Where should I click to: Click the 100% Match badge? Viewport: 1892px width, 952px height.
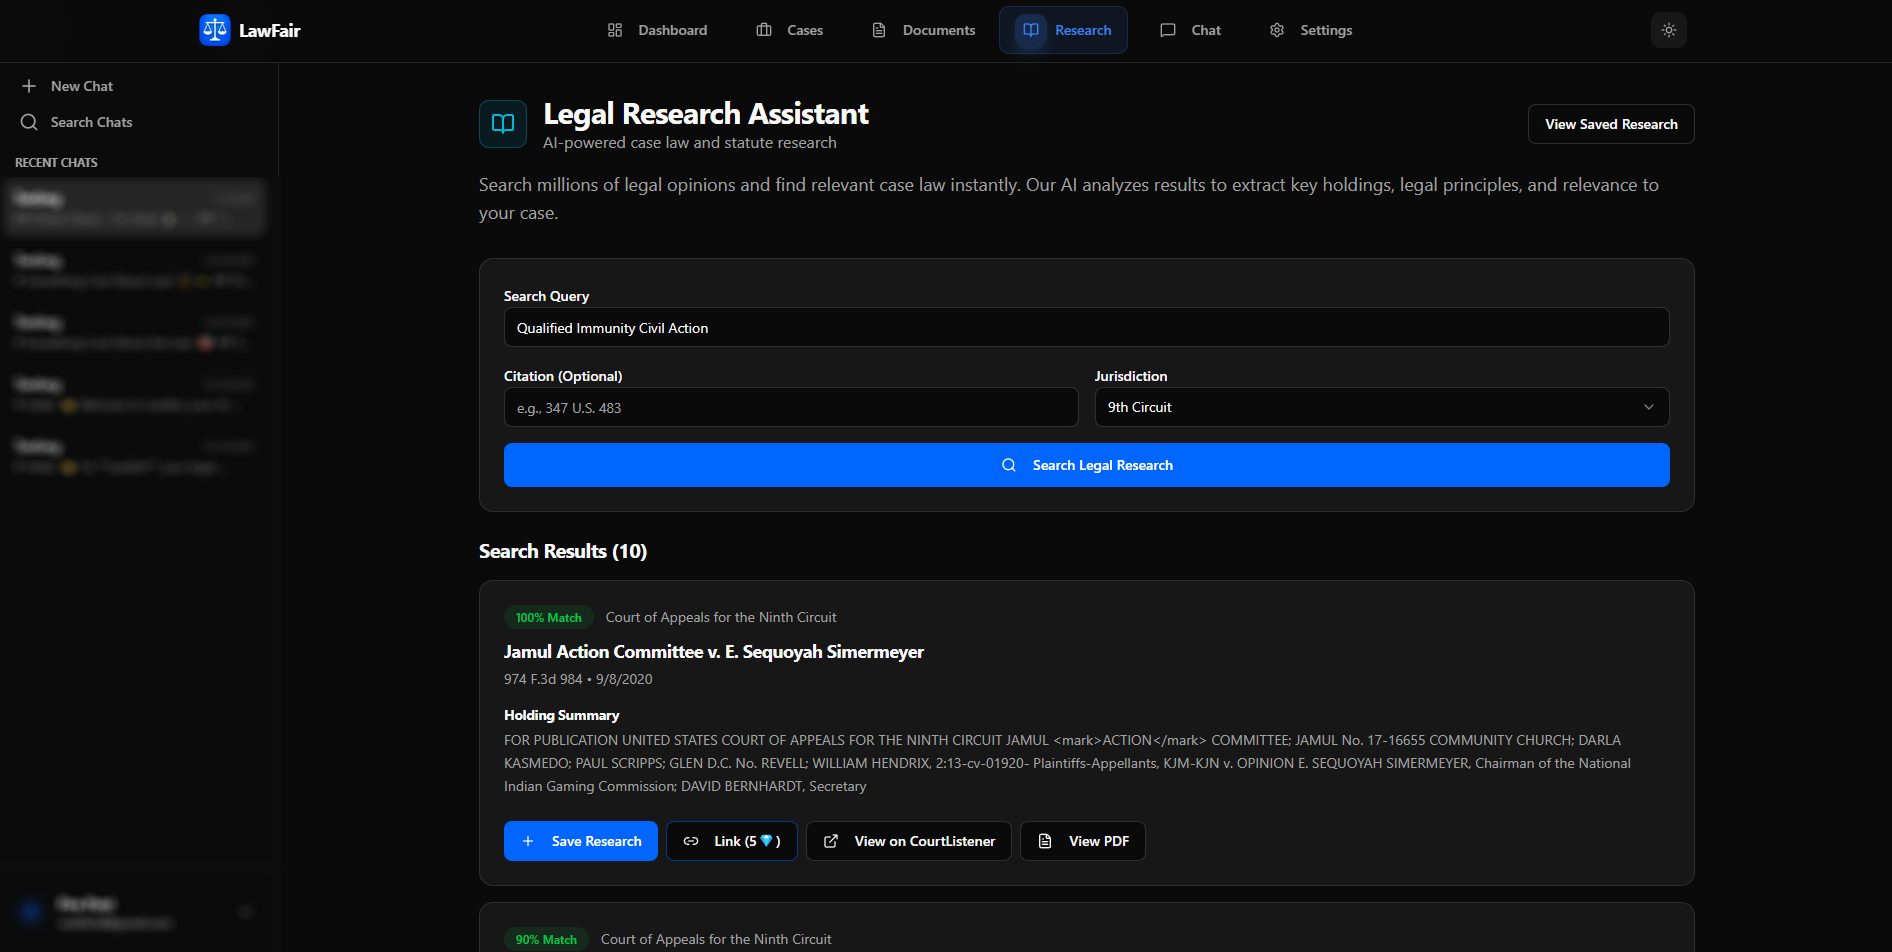[549, 617]
